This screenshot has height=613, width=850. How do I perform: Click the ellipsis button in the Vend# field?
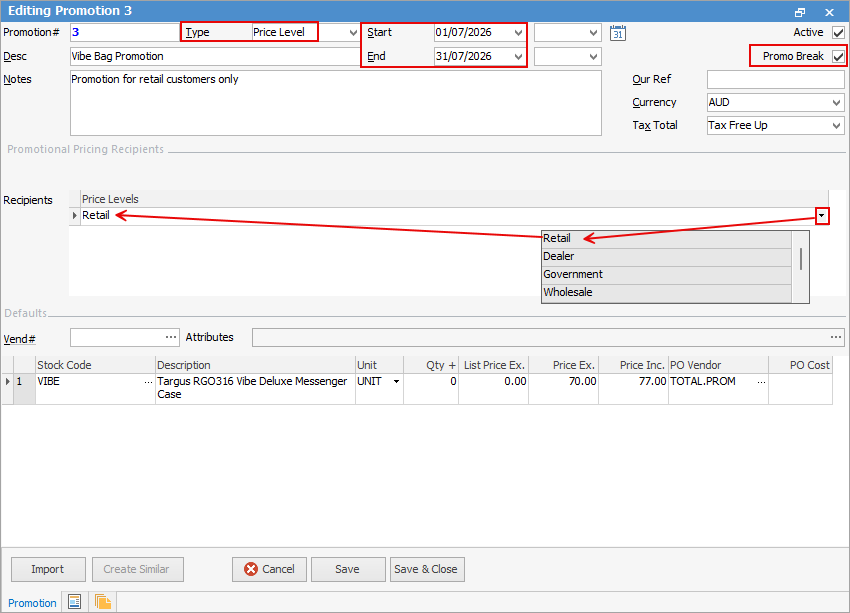(171, 337)
